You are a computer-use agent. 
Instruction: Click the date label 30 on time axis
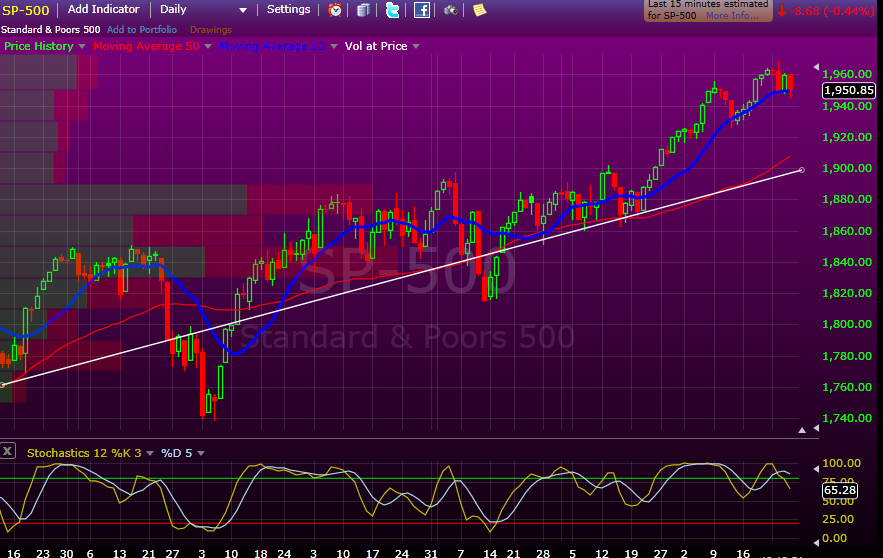[x=66, y=553]
